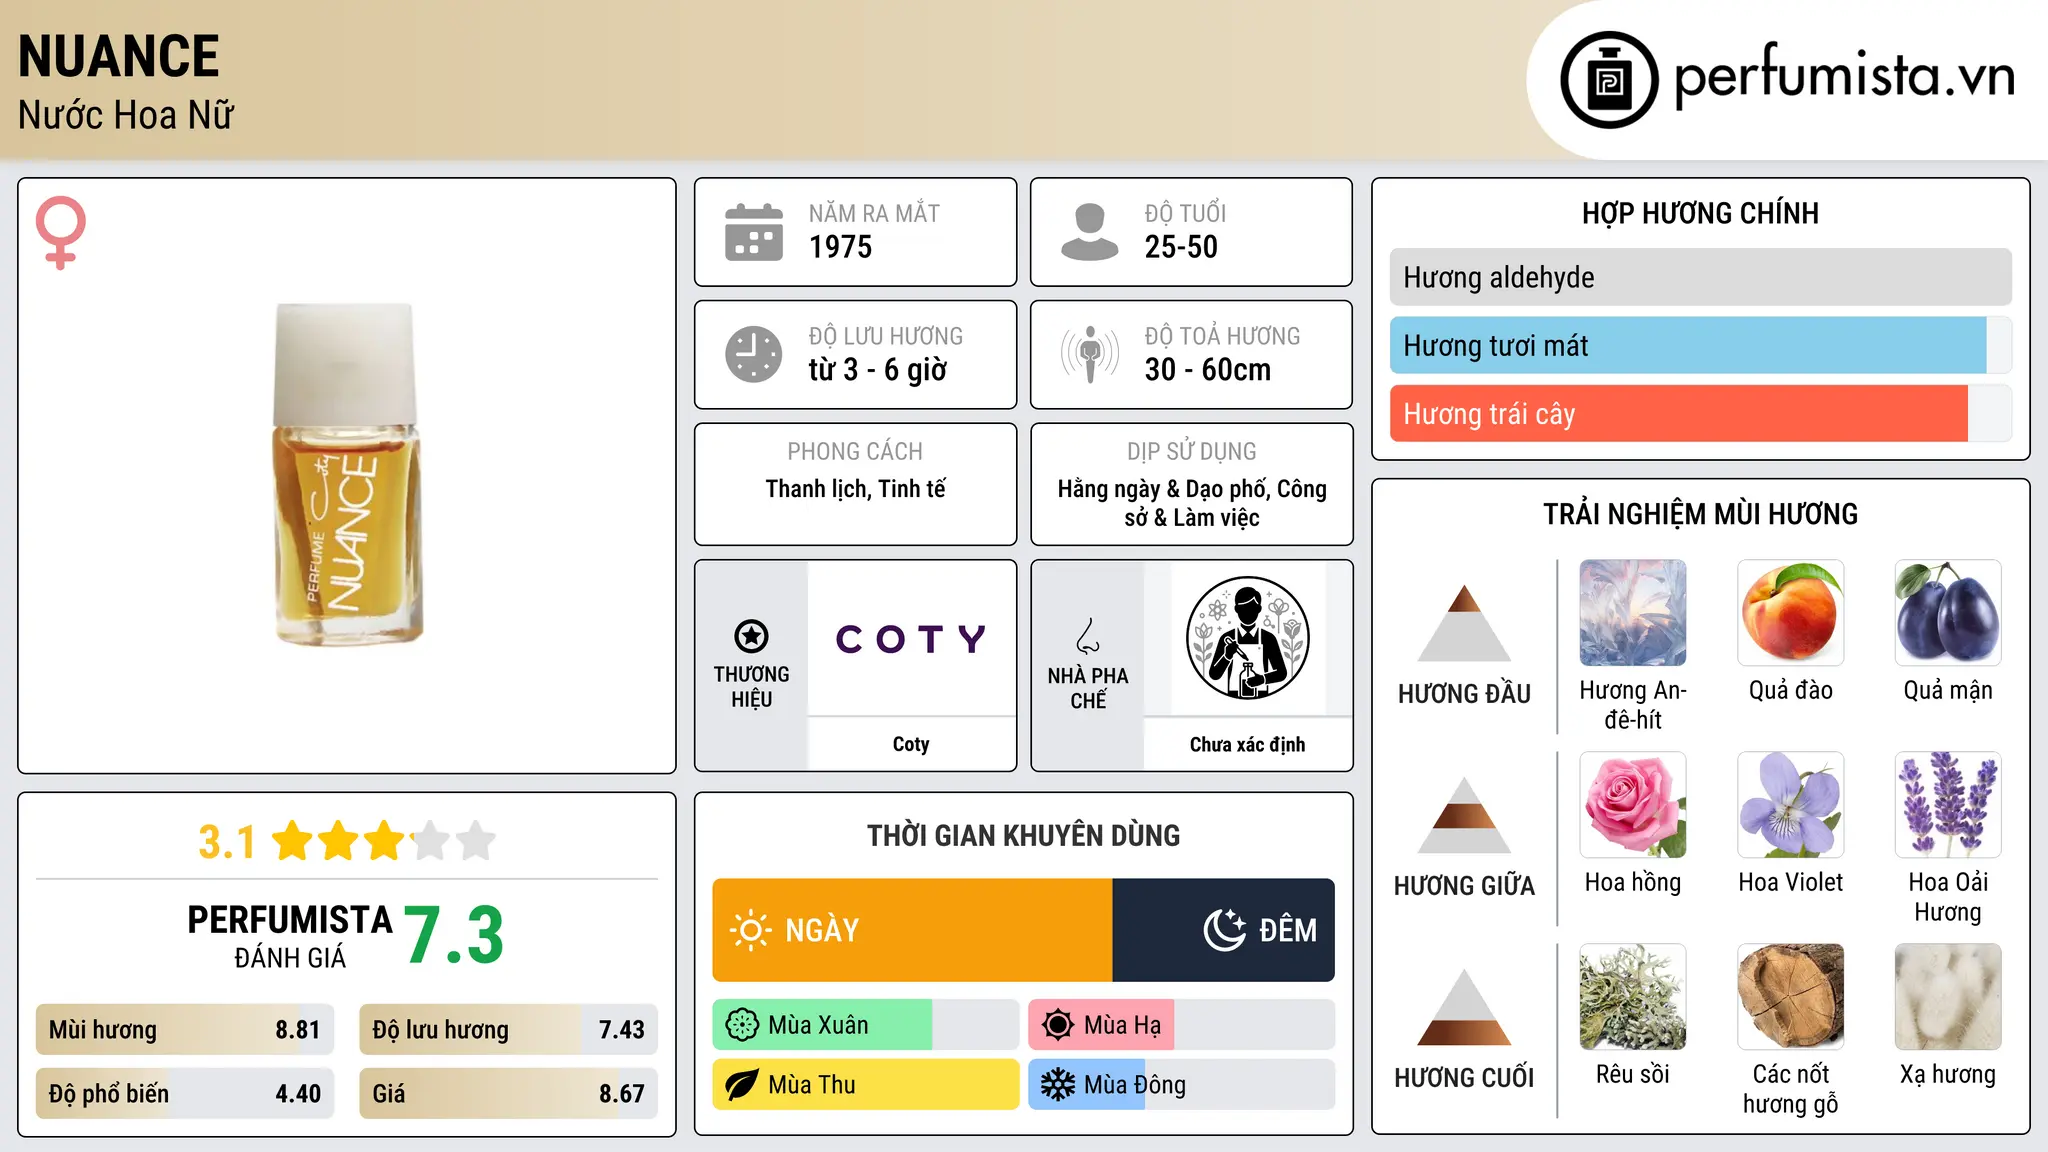
Task: Click the Hợp hương chính heading
Action: click(x=1700, y=213)
